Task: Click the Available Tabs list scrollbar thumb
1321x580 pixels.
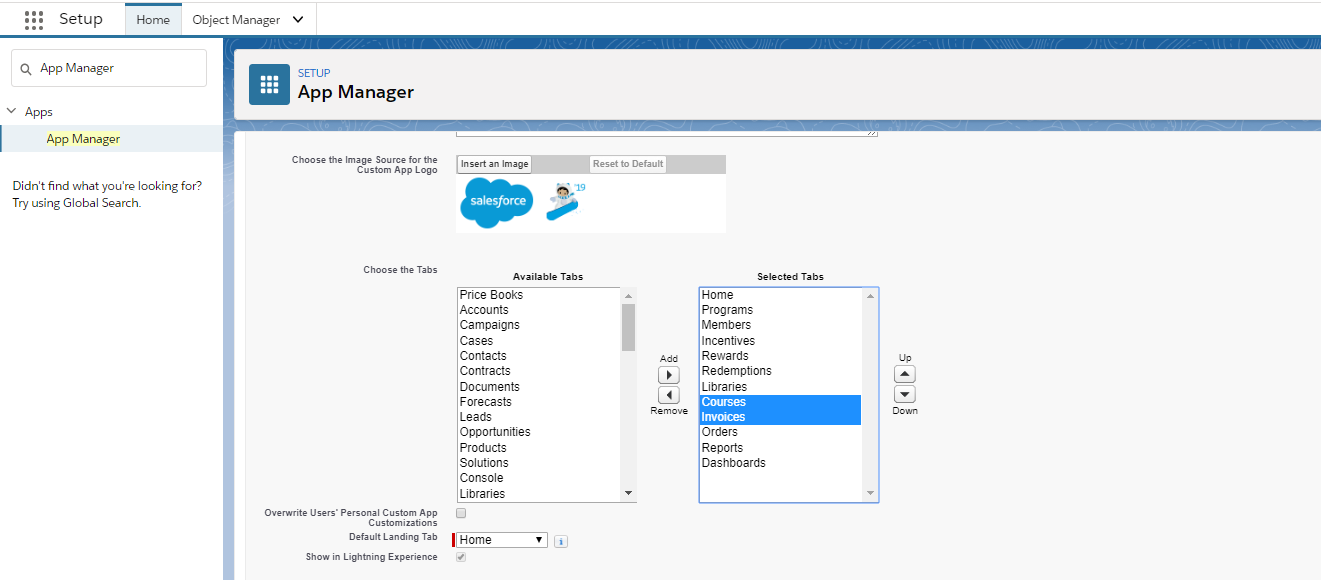Action: (628, 327)
